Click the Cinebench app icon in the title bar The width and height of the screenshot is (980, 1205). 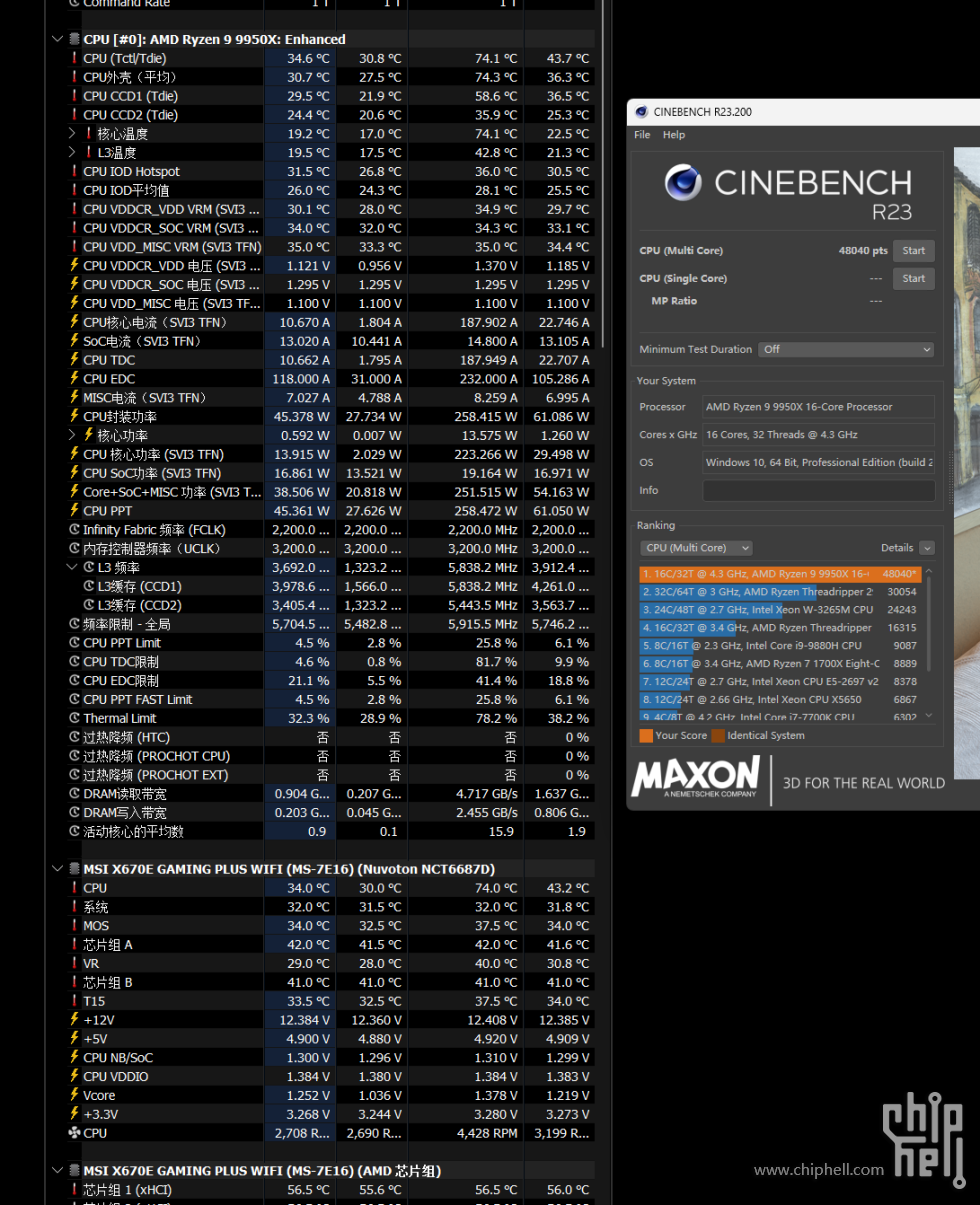pyautogui.click(x=640, y=112)
